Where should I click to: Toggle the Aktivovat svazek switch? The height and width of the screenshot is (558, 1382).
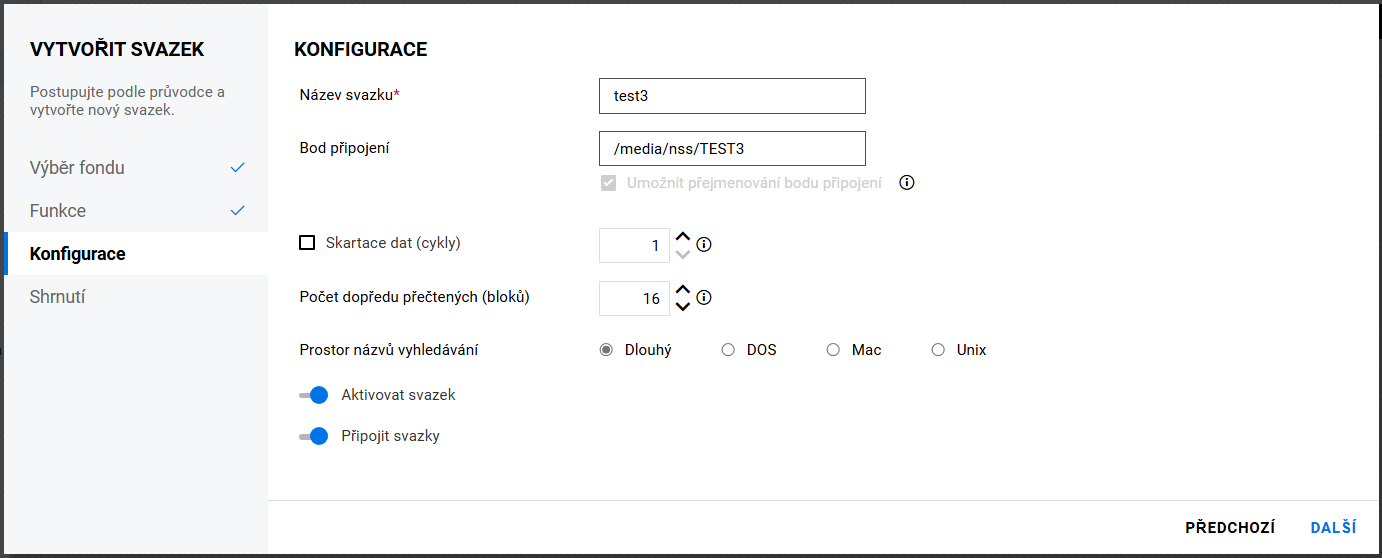[x=314, y=395]
